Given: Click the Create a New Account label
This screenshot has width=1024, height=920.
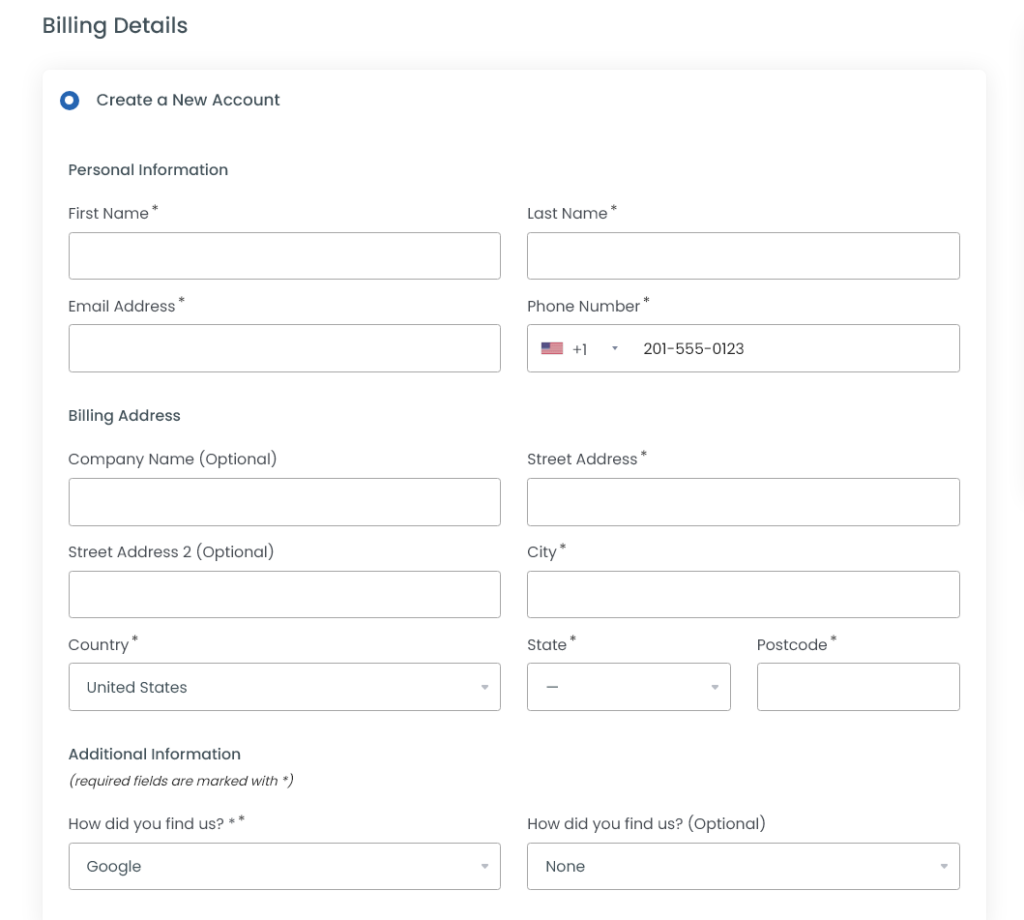Looking at the screenshot, I should click(188, 100).
